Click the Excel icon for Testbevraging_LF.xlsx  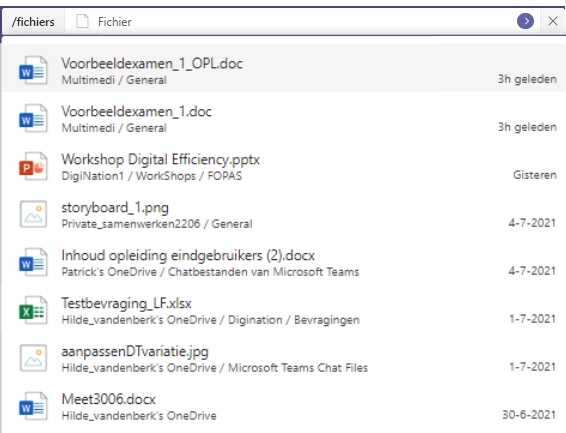click(33, 310)
